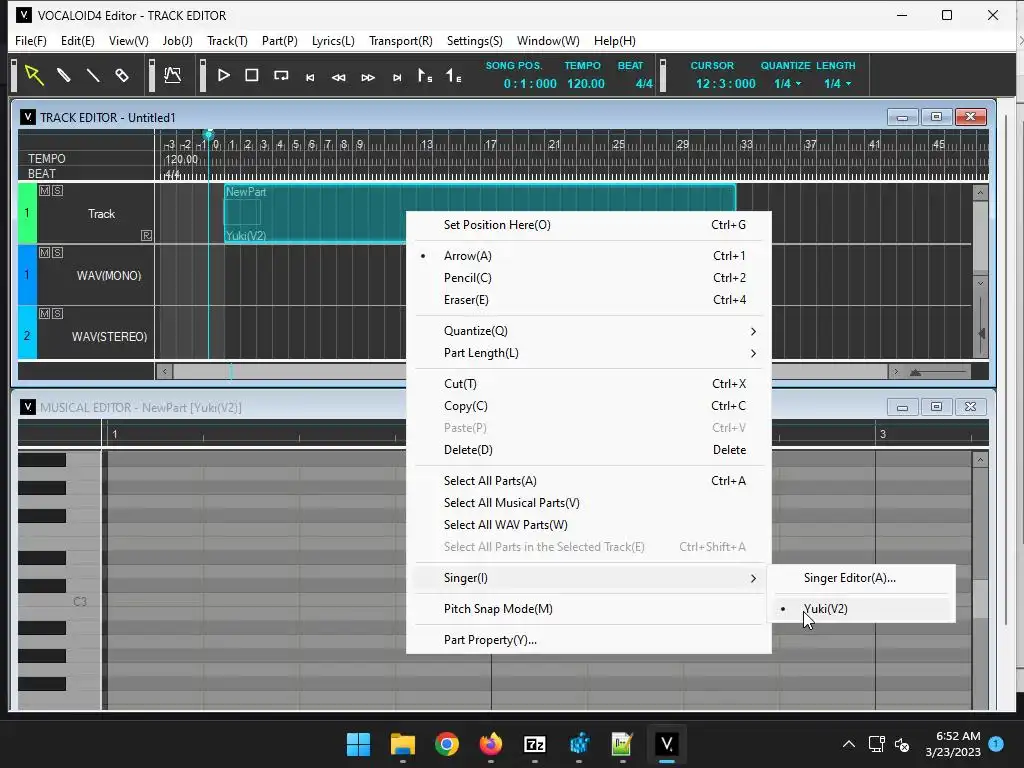Select singer Yuki(V2) in submenu

(861, 609)
